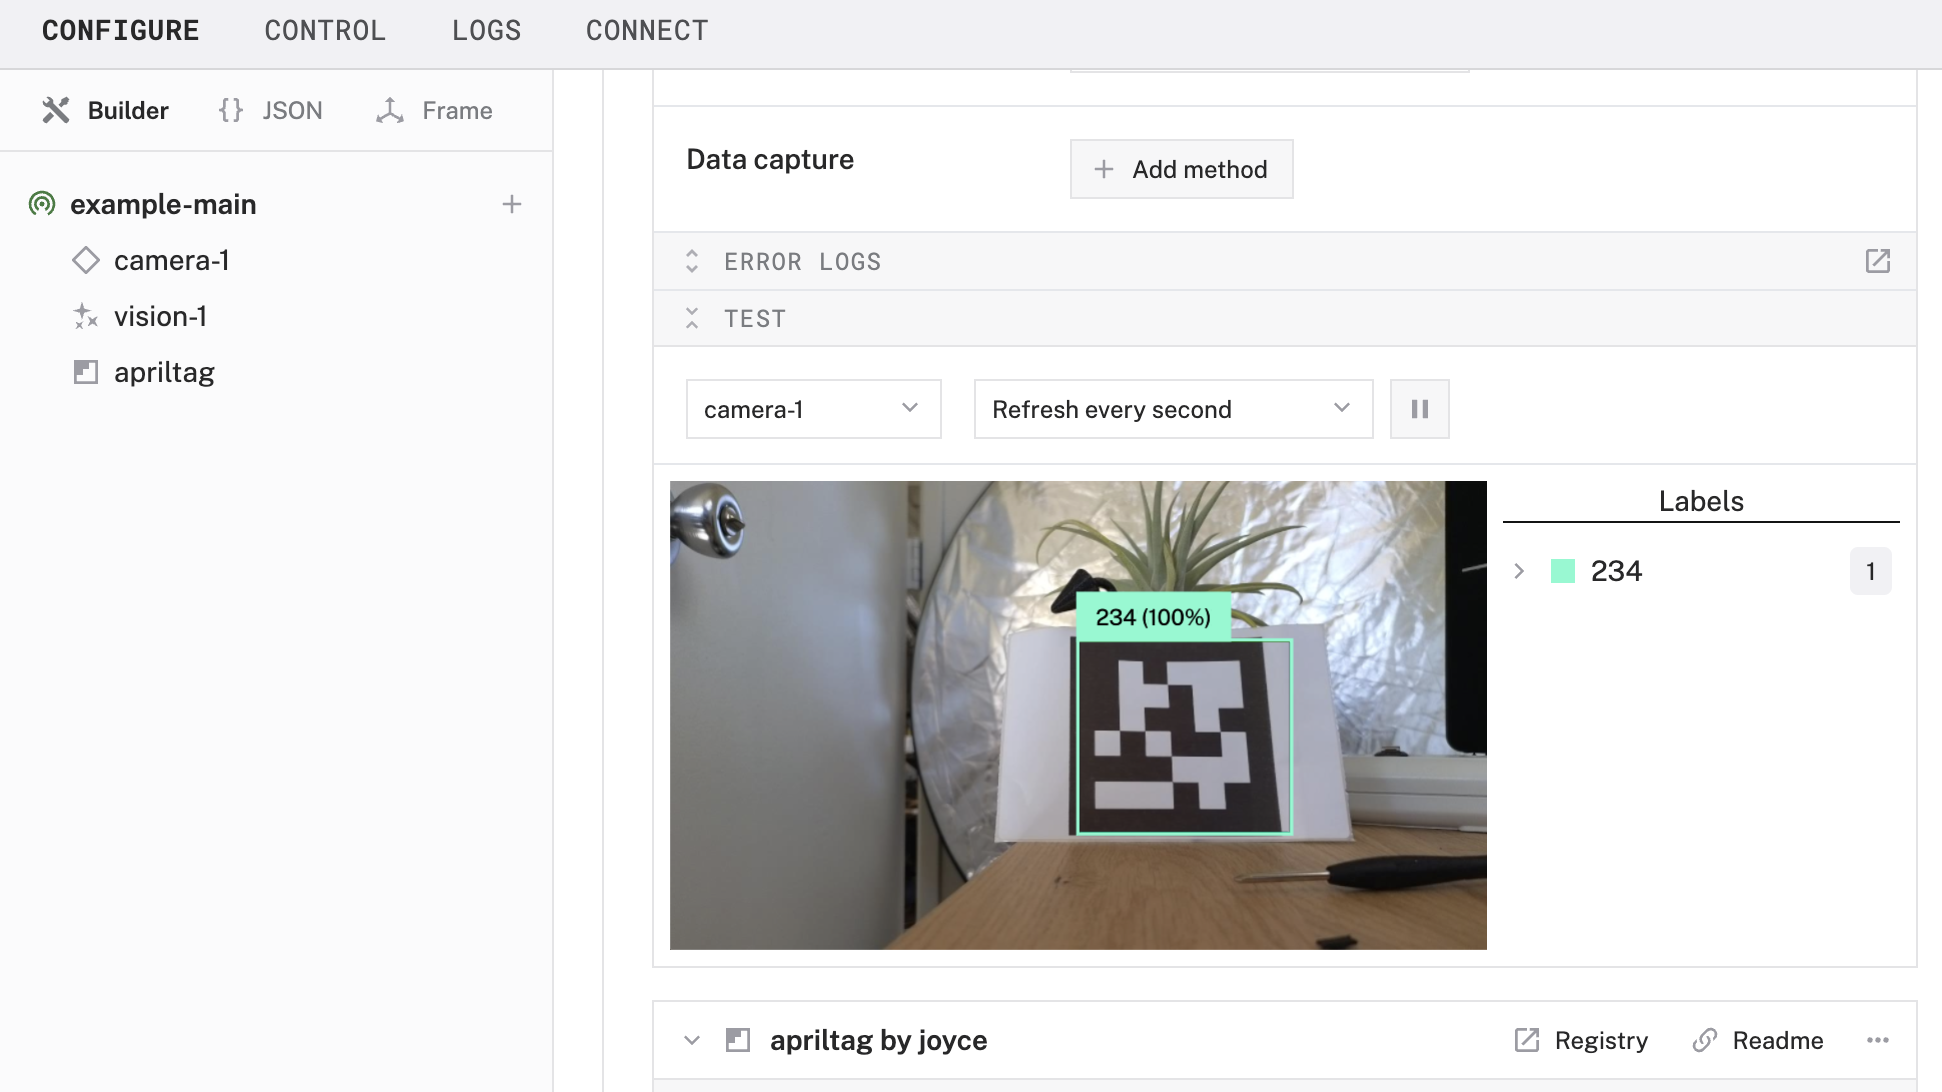Open Registry link for apriltag
1942x1092 pixels.
click(x=1581, y=1040)
